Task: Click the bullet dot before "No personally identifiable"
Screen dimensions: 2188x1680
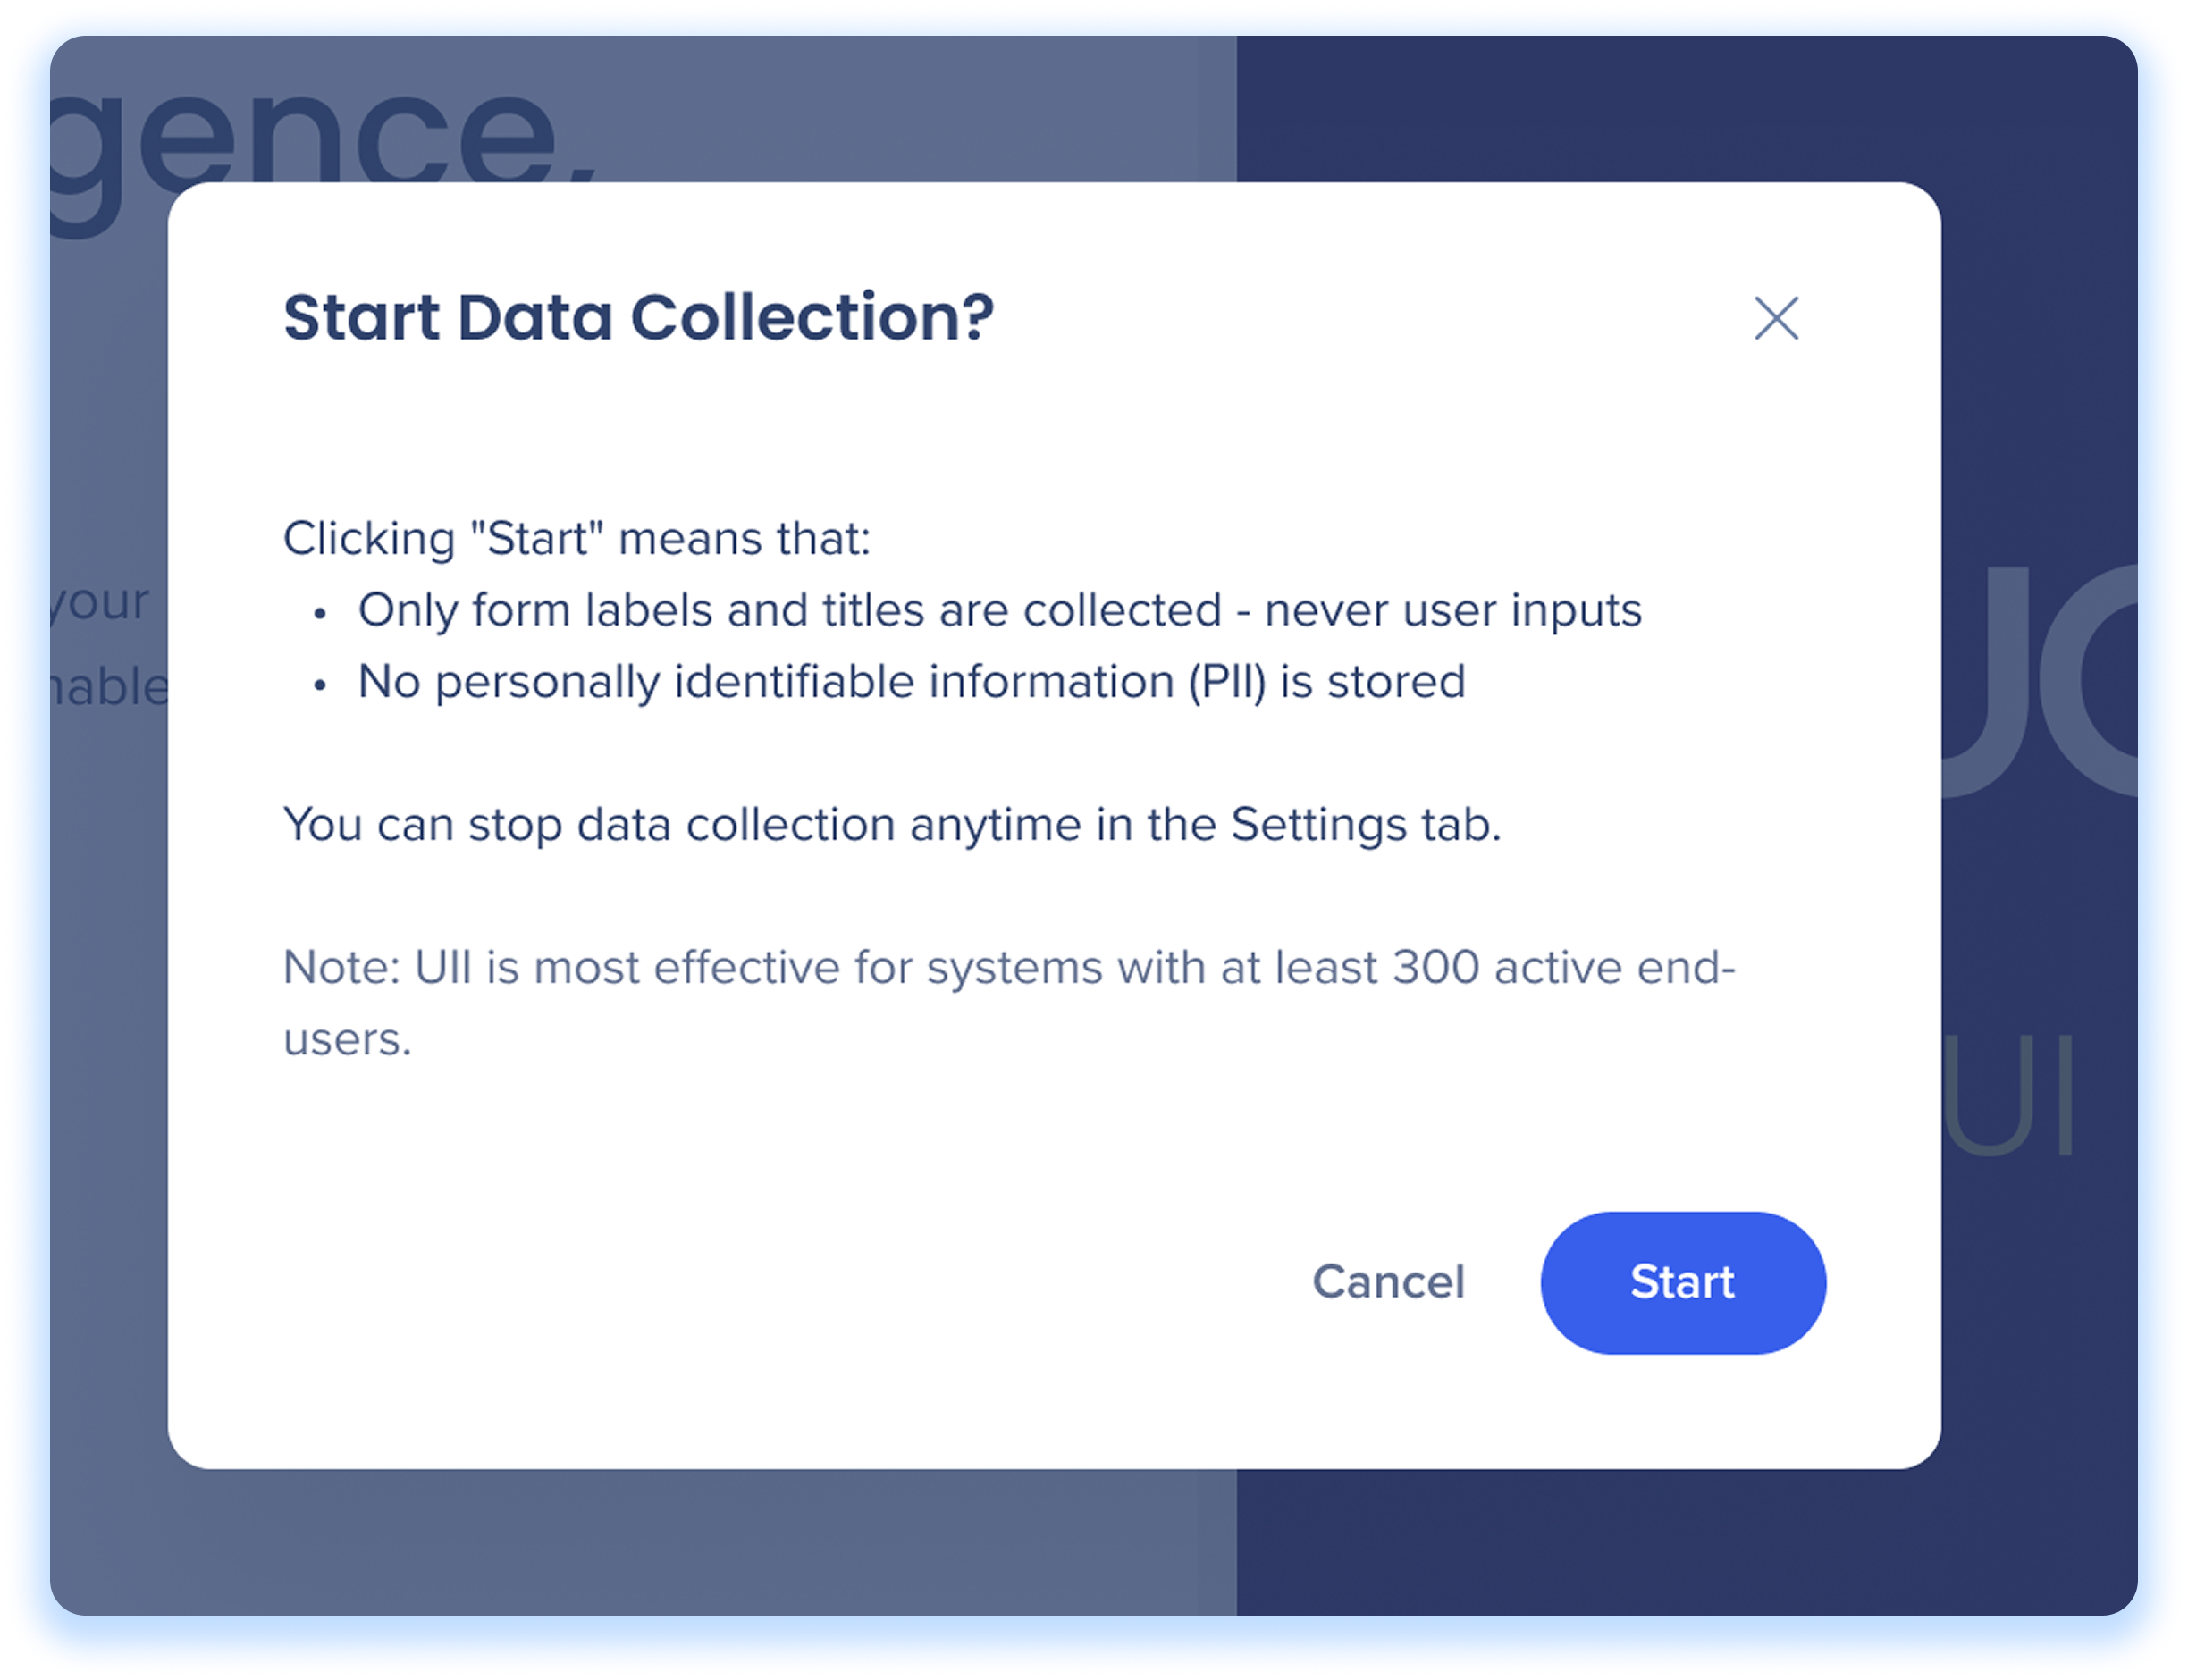Action: tap(320, 686)
